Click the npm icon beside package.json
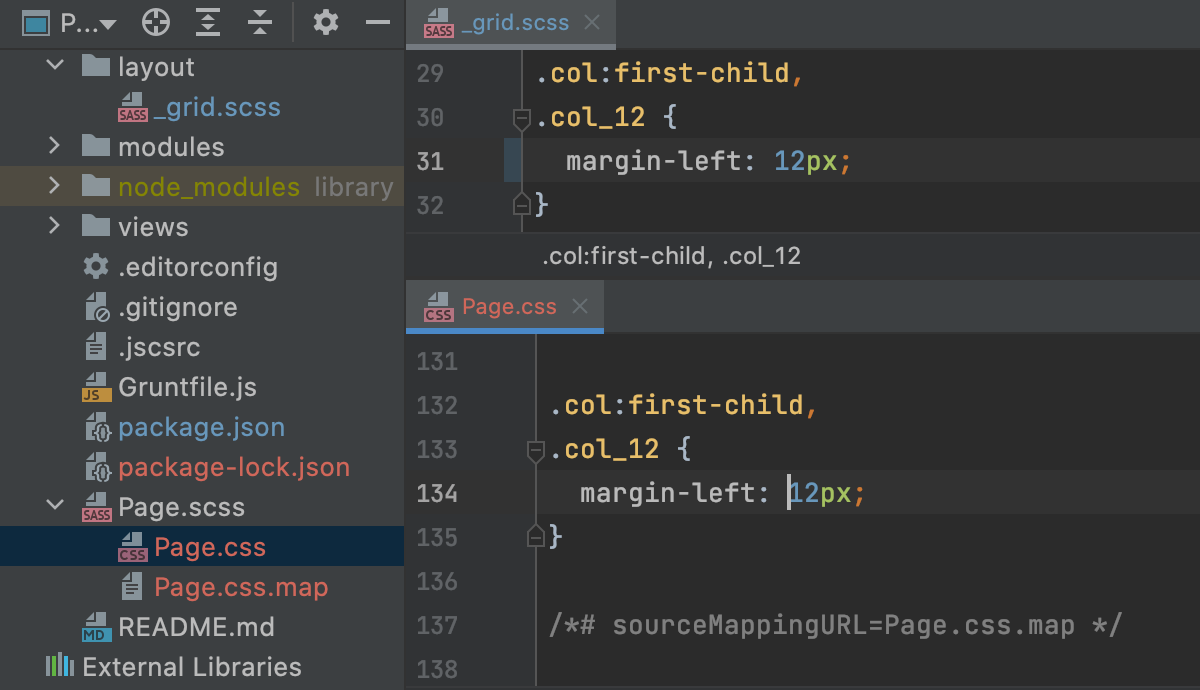 click(x=96, y=427)
